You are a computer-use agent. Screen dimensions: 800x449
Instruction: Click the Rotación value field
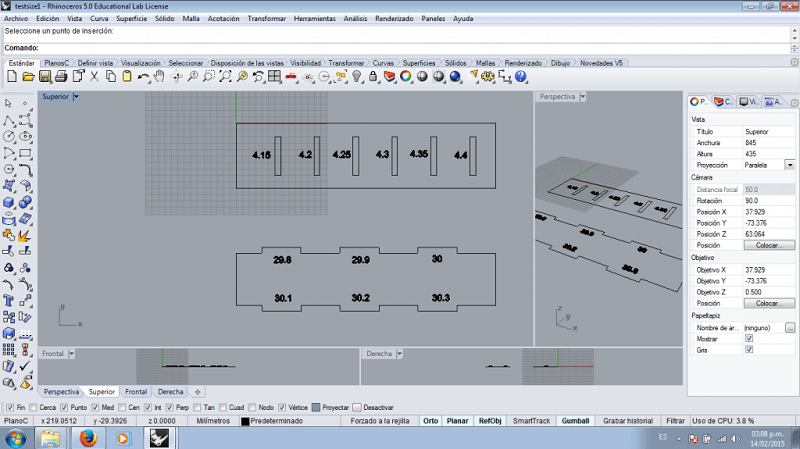coord(768,201)
